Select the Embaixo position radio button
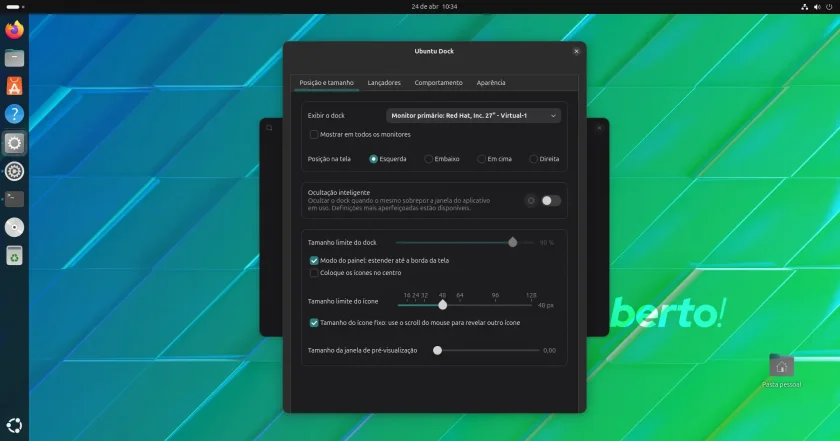Viewport: 840px width, 441px height. 429,159
